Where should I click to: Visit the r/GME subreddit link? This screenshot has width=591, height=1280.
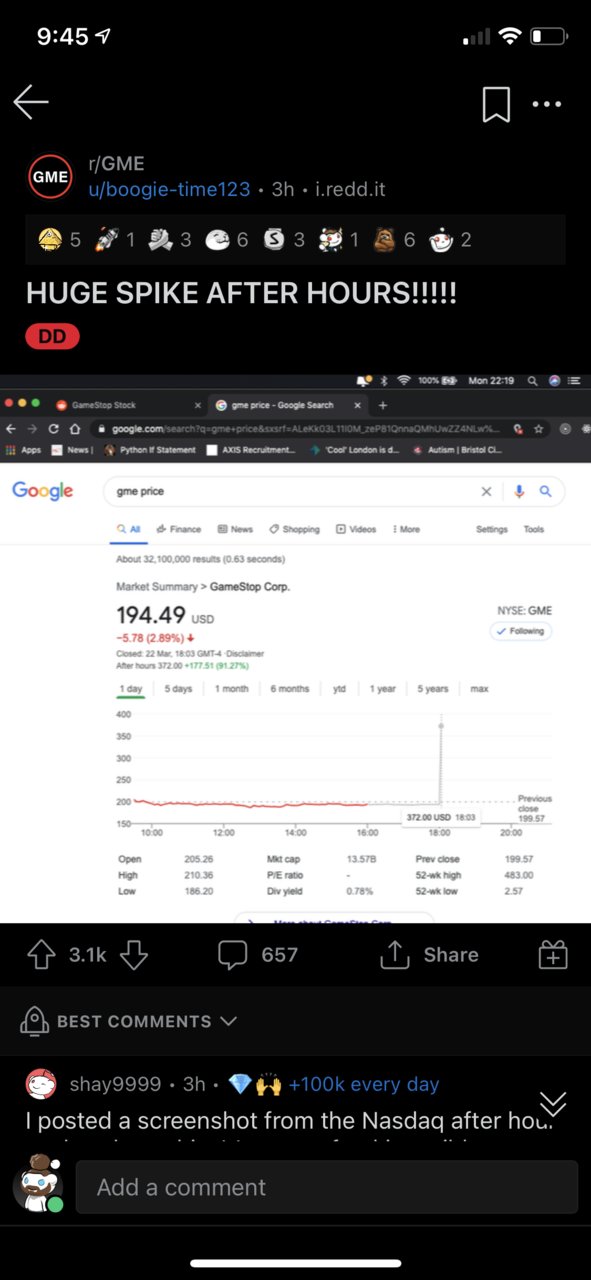tap(116, 164)
